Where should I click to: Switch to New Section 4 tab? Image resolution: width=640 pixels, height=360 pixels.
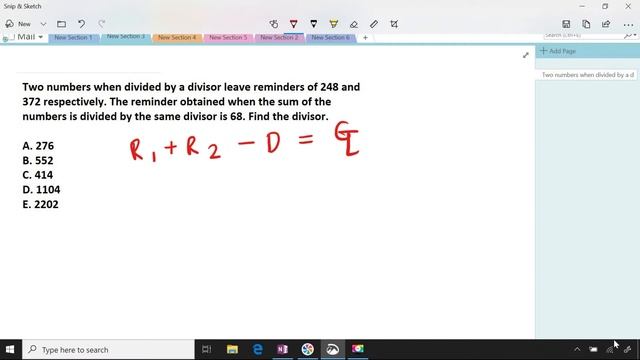click(x=177, y=38)
